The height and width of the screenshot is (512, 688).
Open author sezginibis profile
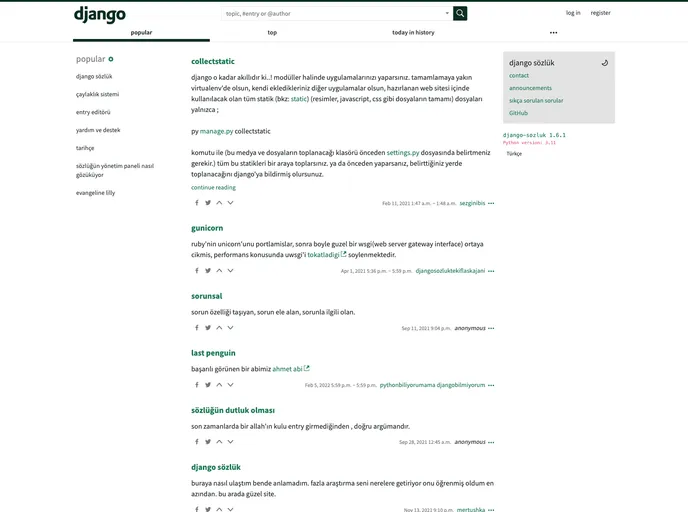(472, 204)
